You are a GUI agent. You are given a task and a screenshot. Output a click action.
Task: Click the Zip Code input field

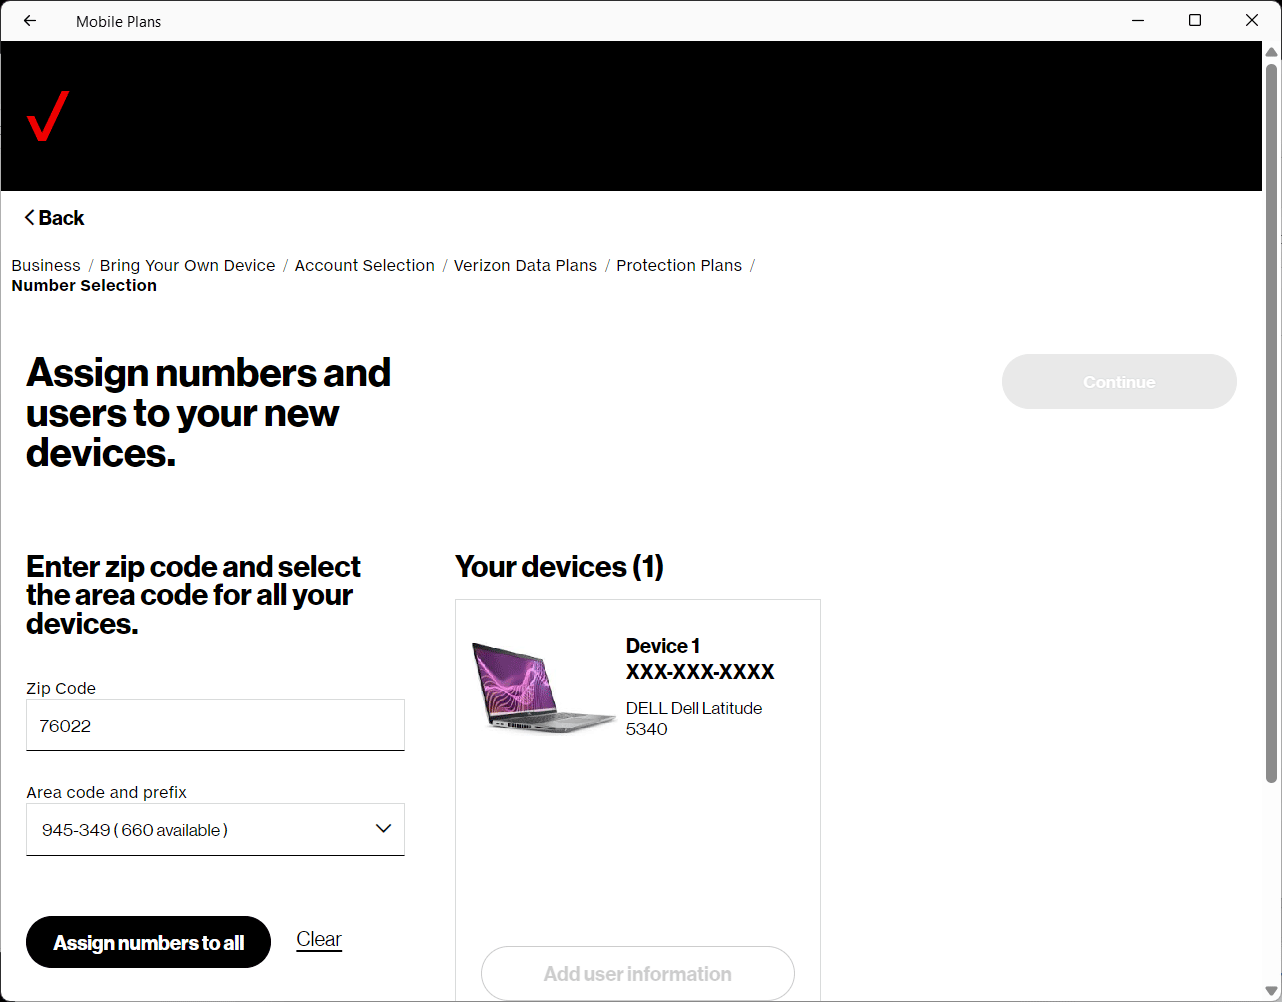click(x=215, y=726)
